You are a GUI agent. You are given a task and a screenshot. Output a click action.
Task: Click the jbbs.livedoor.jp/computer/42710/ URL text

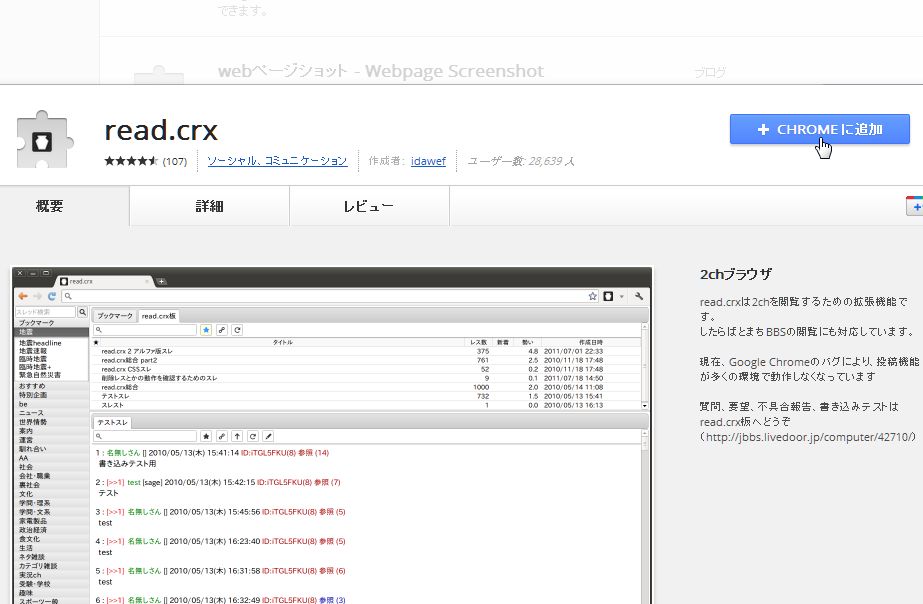(810, 437)
